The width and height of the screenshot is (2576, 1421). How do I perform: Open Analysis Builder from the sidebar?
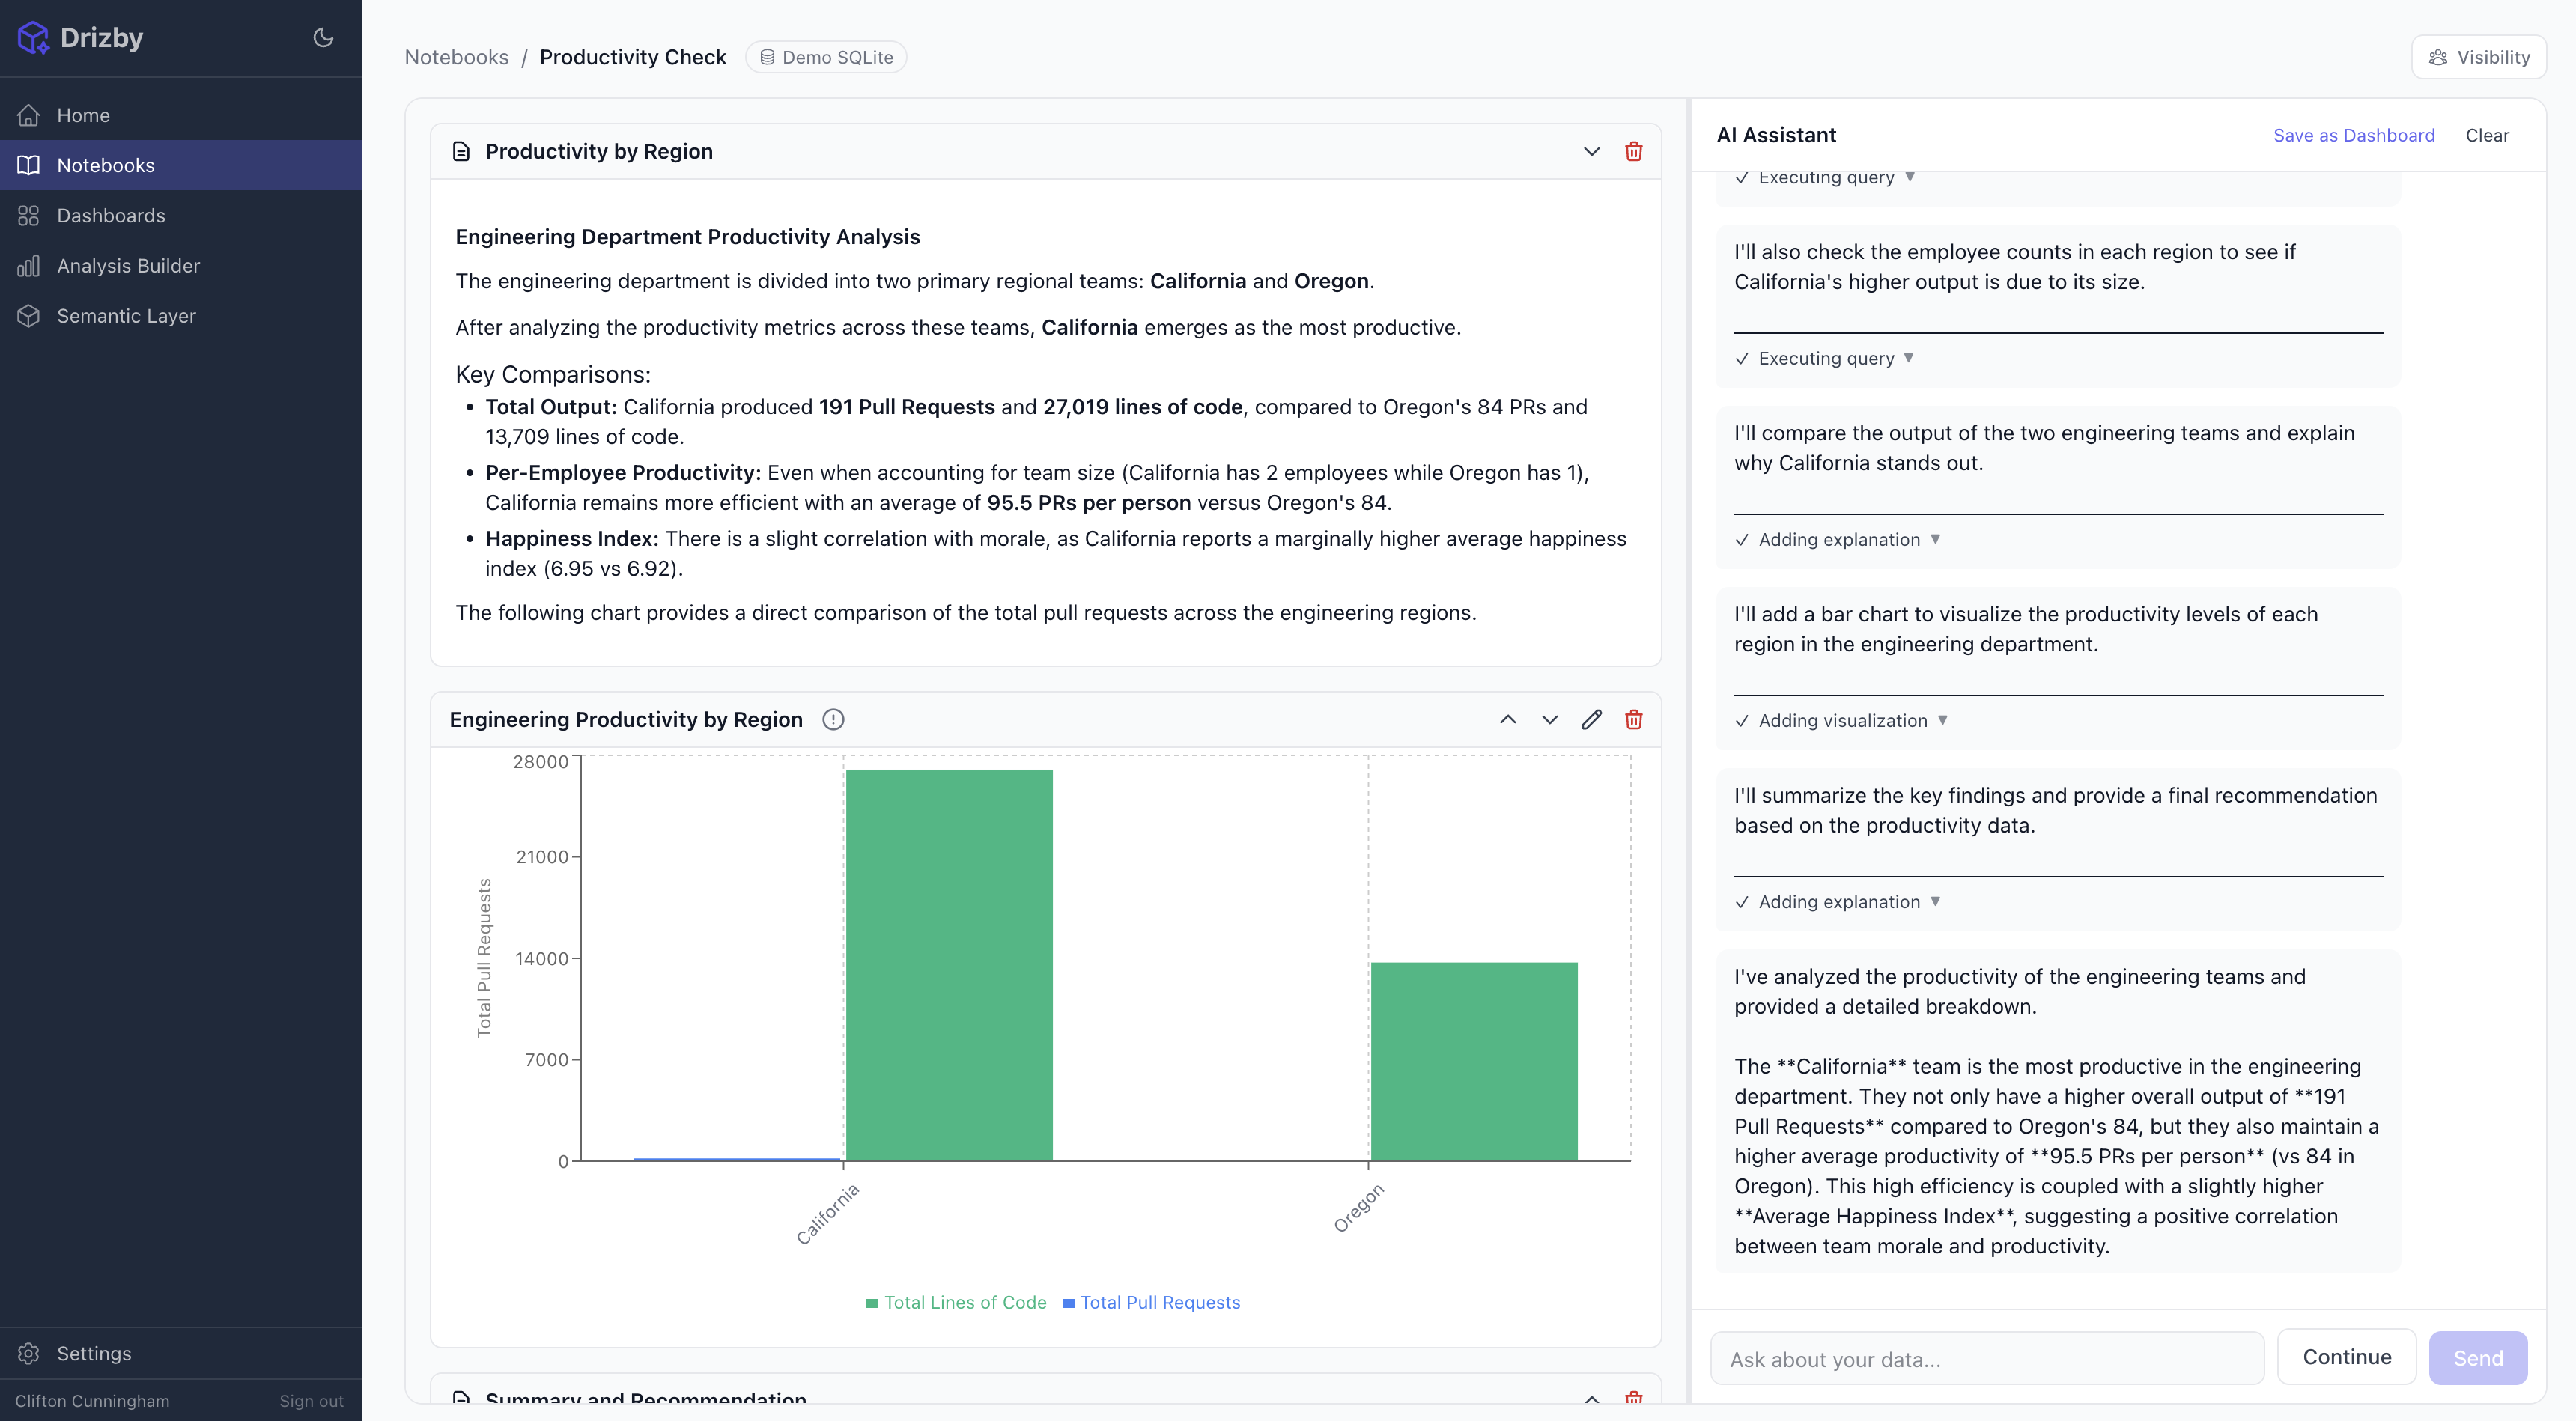click(x=128, y=265)
